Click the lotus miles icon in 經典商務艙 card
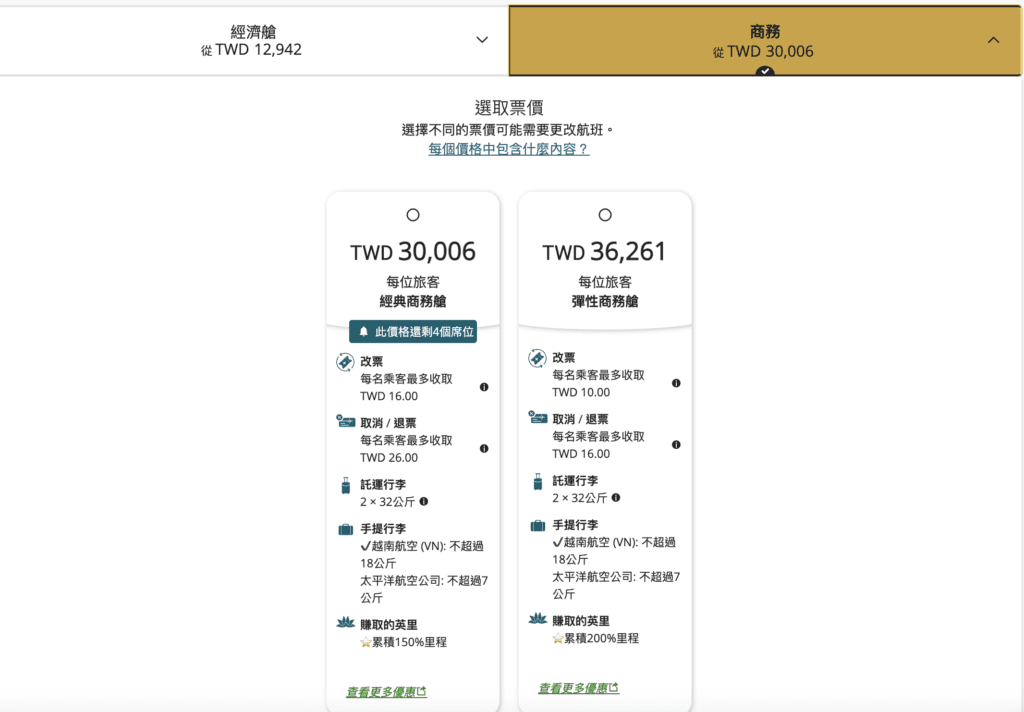The image size is (1024, 712). [345, 622]
